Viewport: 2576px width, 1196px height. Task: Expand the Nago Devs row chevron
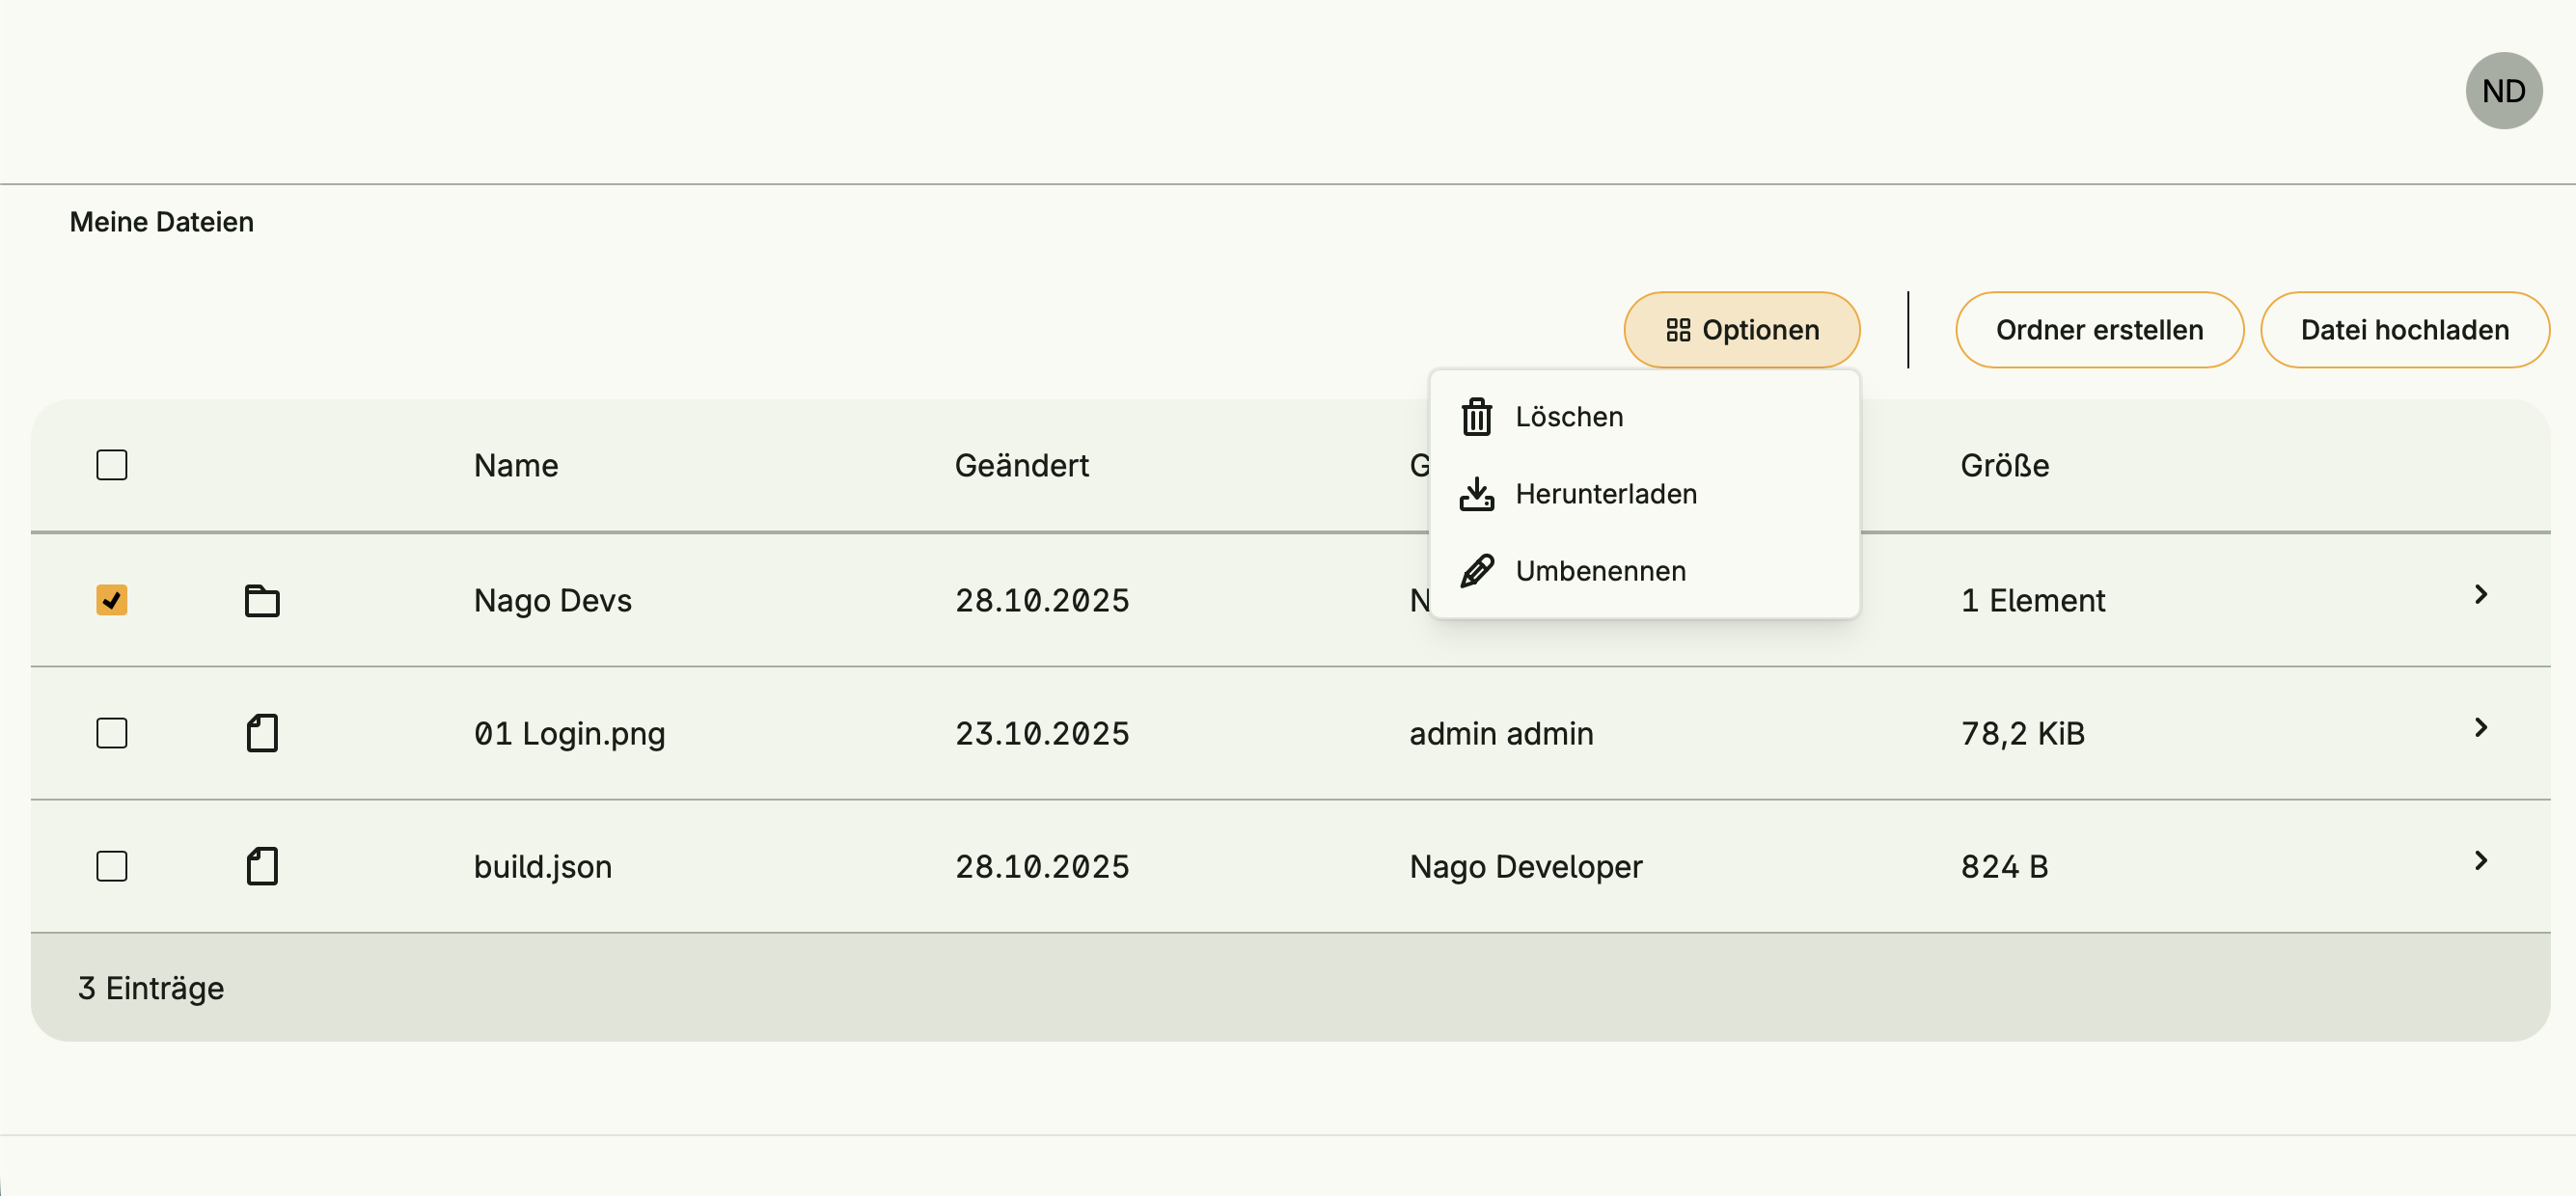click(x=2480, y=595)
